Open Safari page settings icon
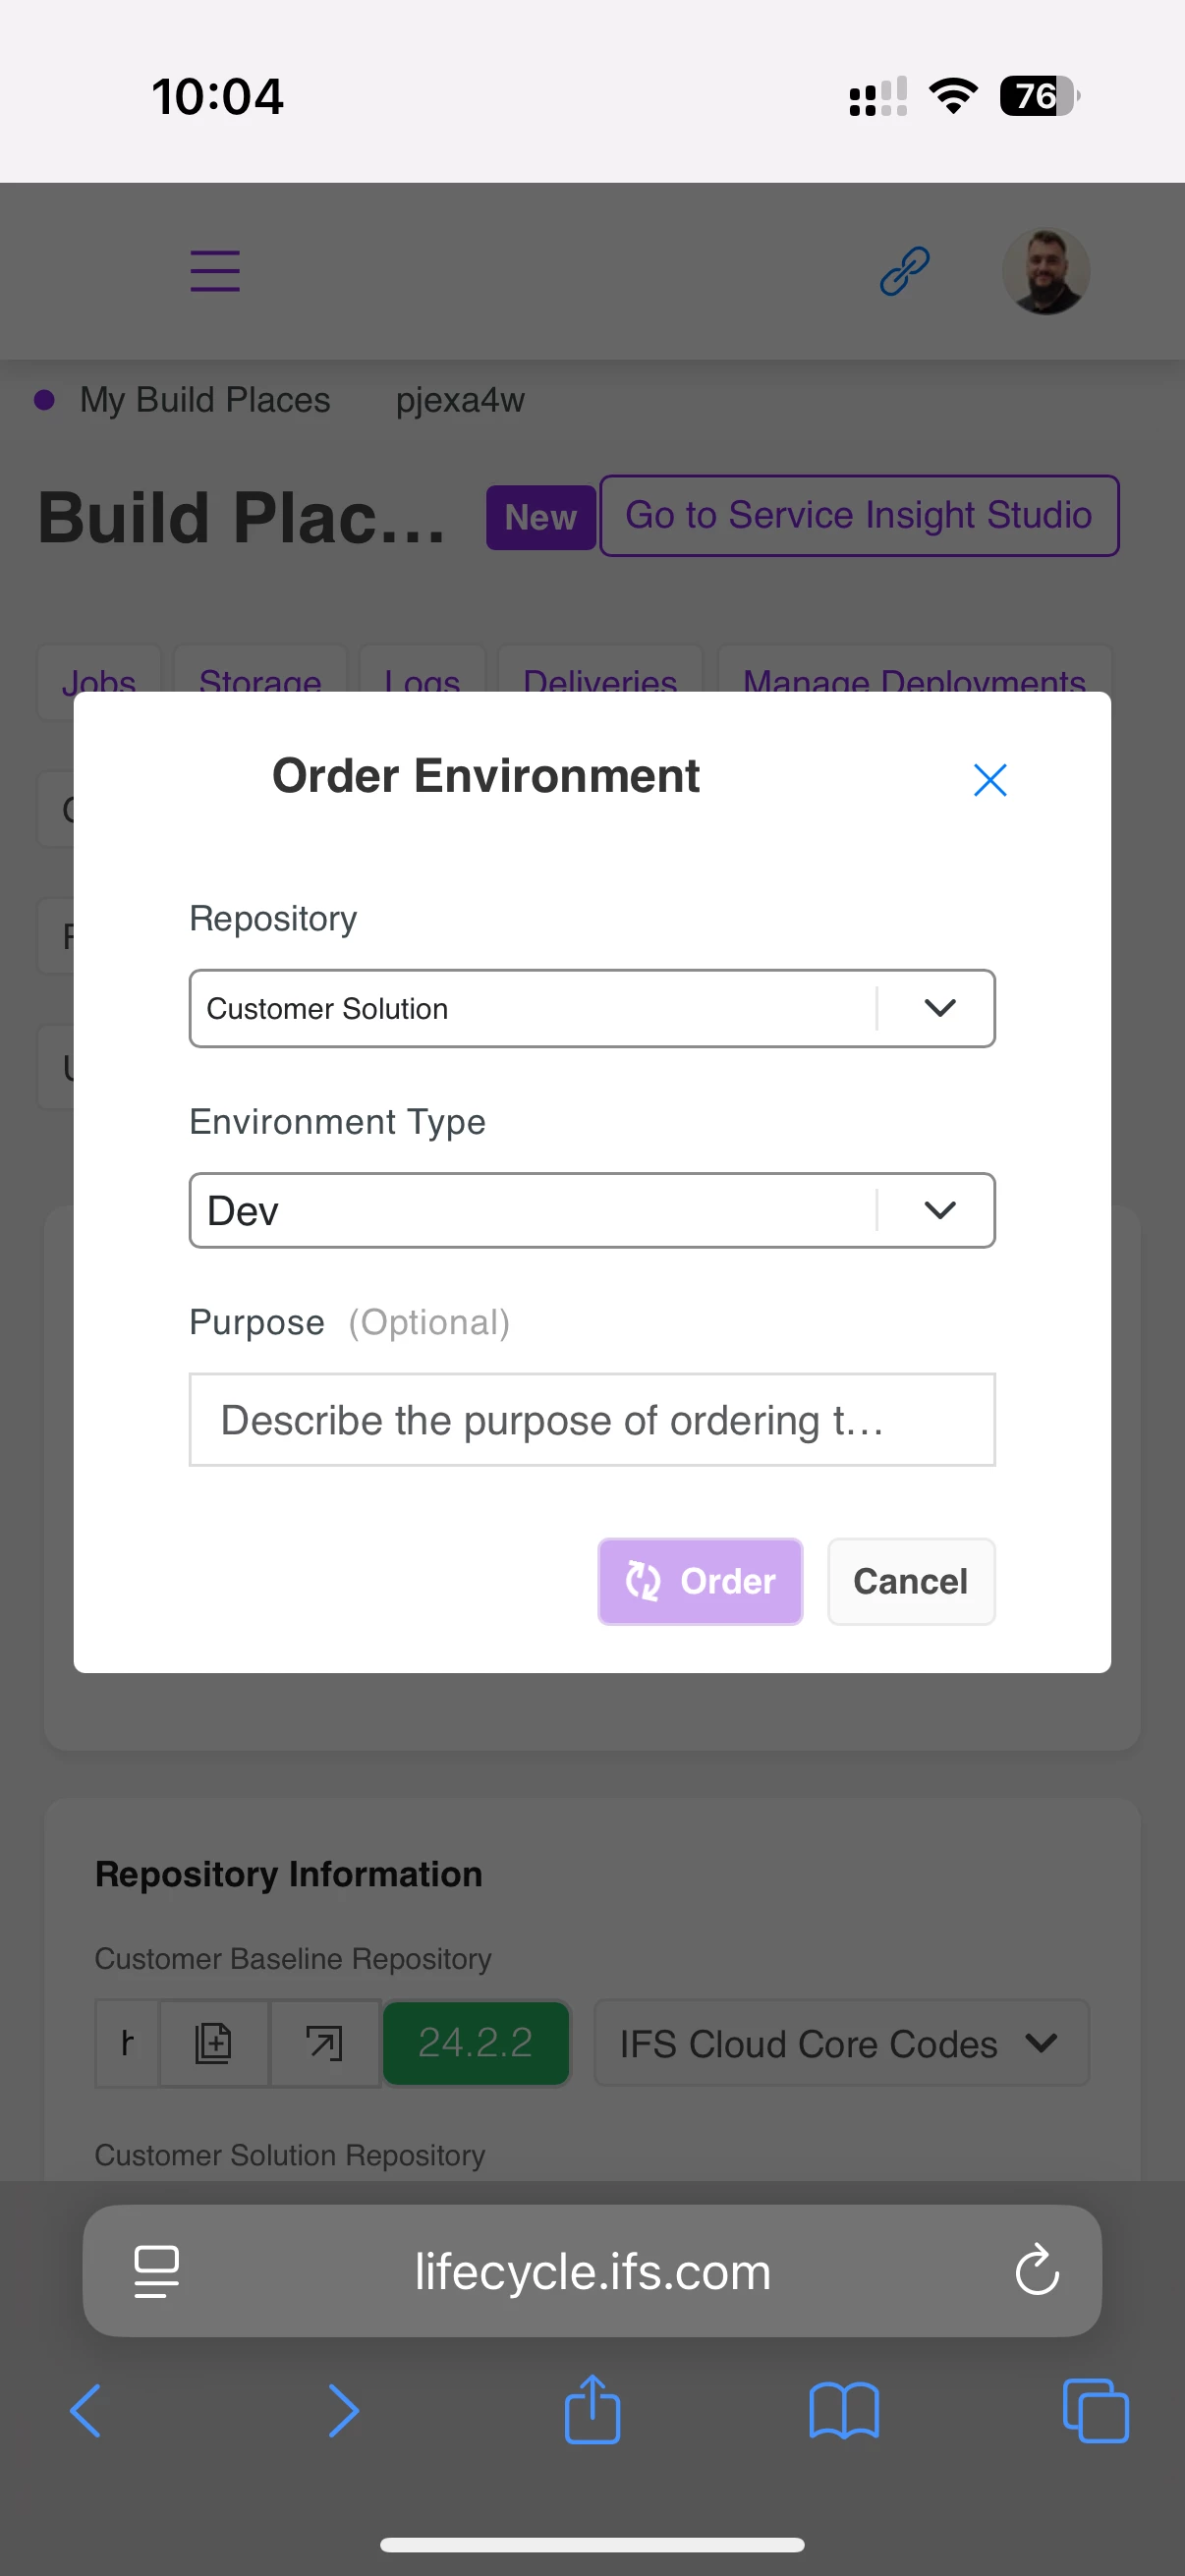The image size is (1185, 2576). (x=157, y=2271)
